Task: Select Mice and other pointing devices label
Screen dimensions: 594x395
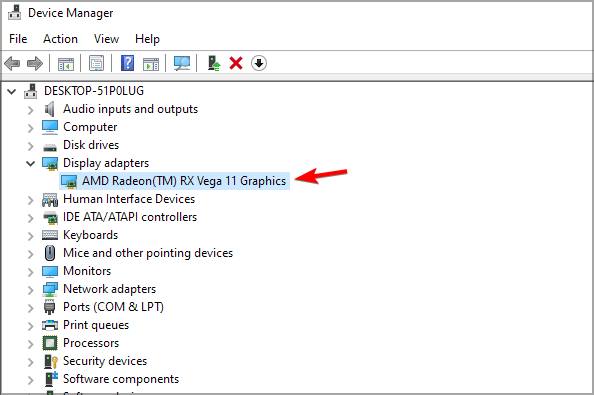Action: click(148, 253)
